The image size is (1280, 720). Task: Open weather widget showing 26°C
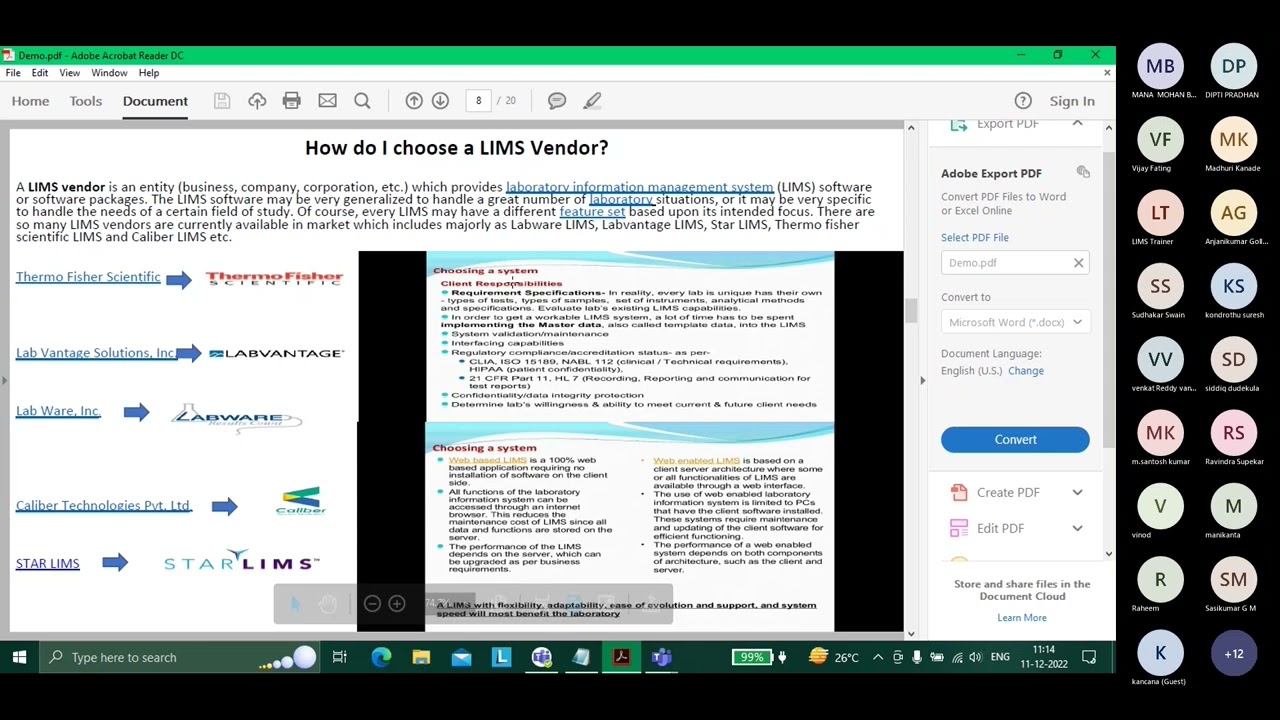click(835, 657)
